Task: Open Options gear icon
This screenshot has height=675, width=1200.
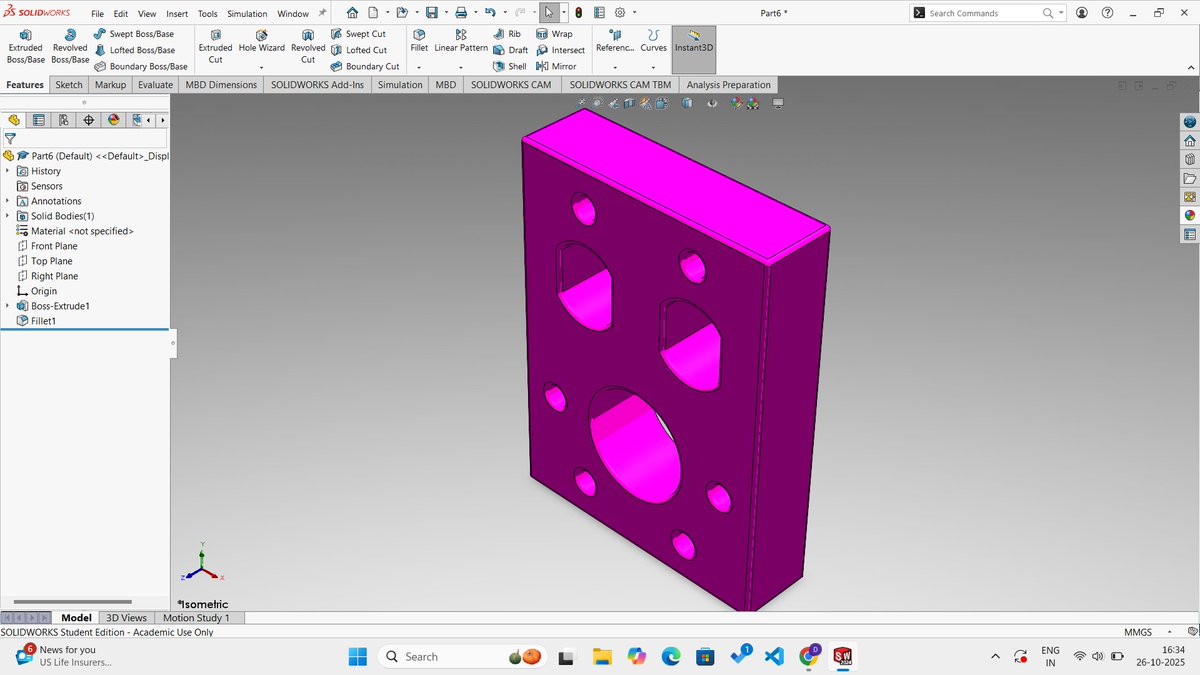Action: [619, 13]
